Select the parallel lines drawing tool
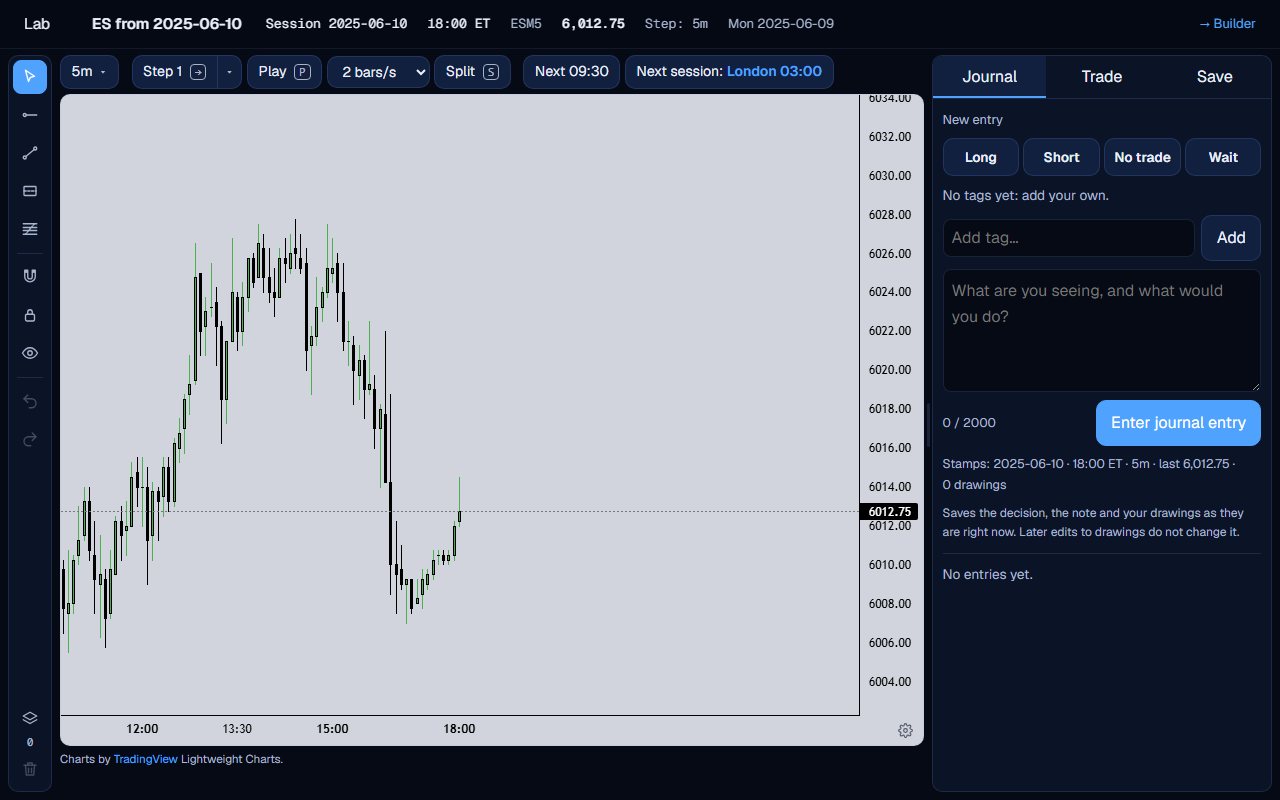Image resolution: width=1280 pixels, height=800 pixels. click(30, 229)
